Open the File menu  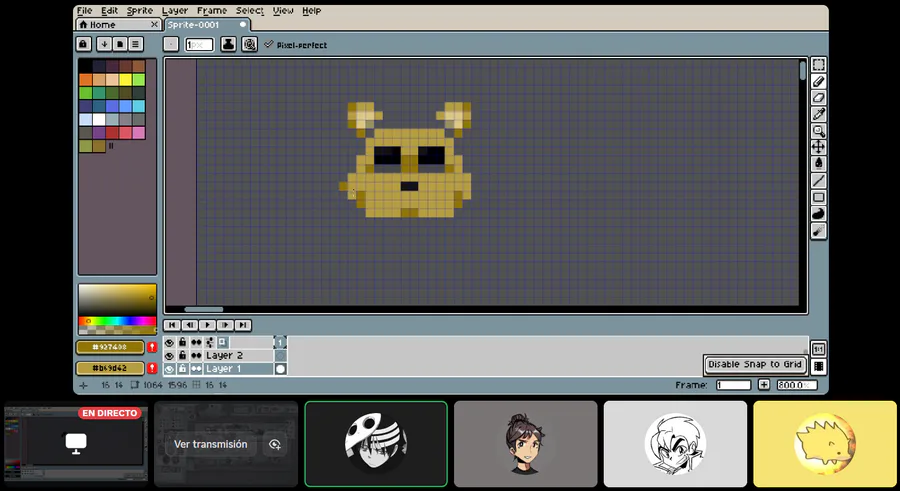click(x=84, y=10)
